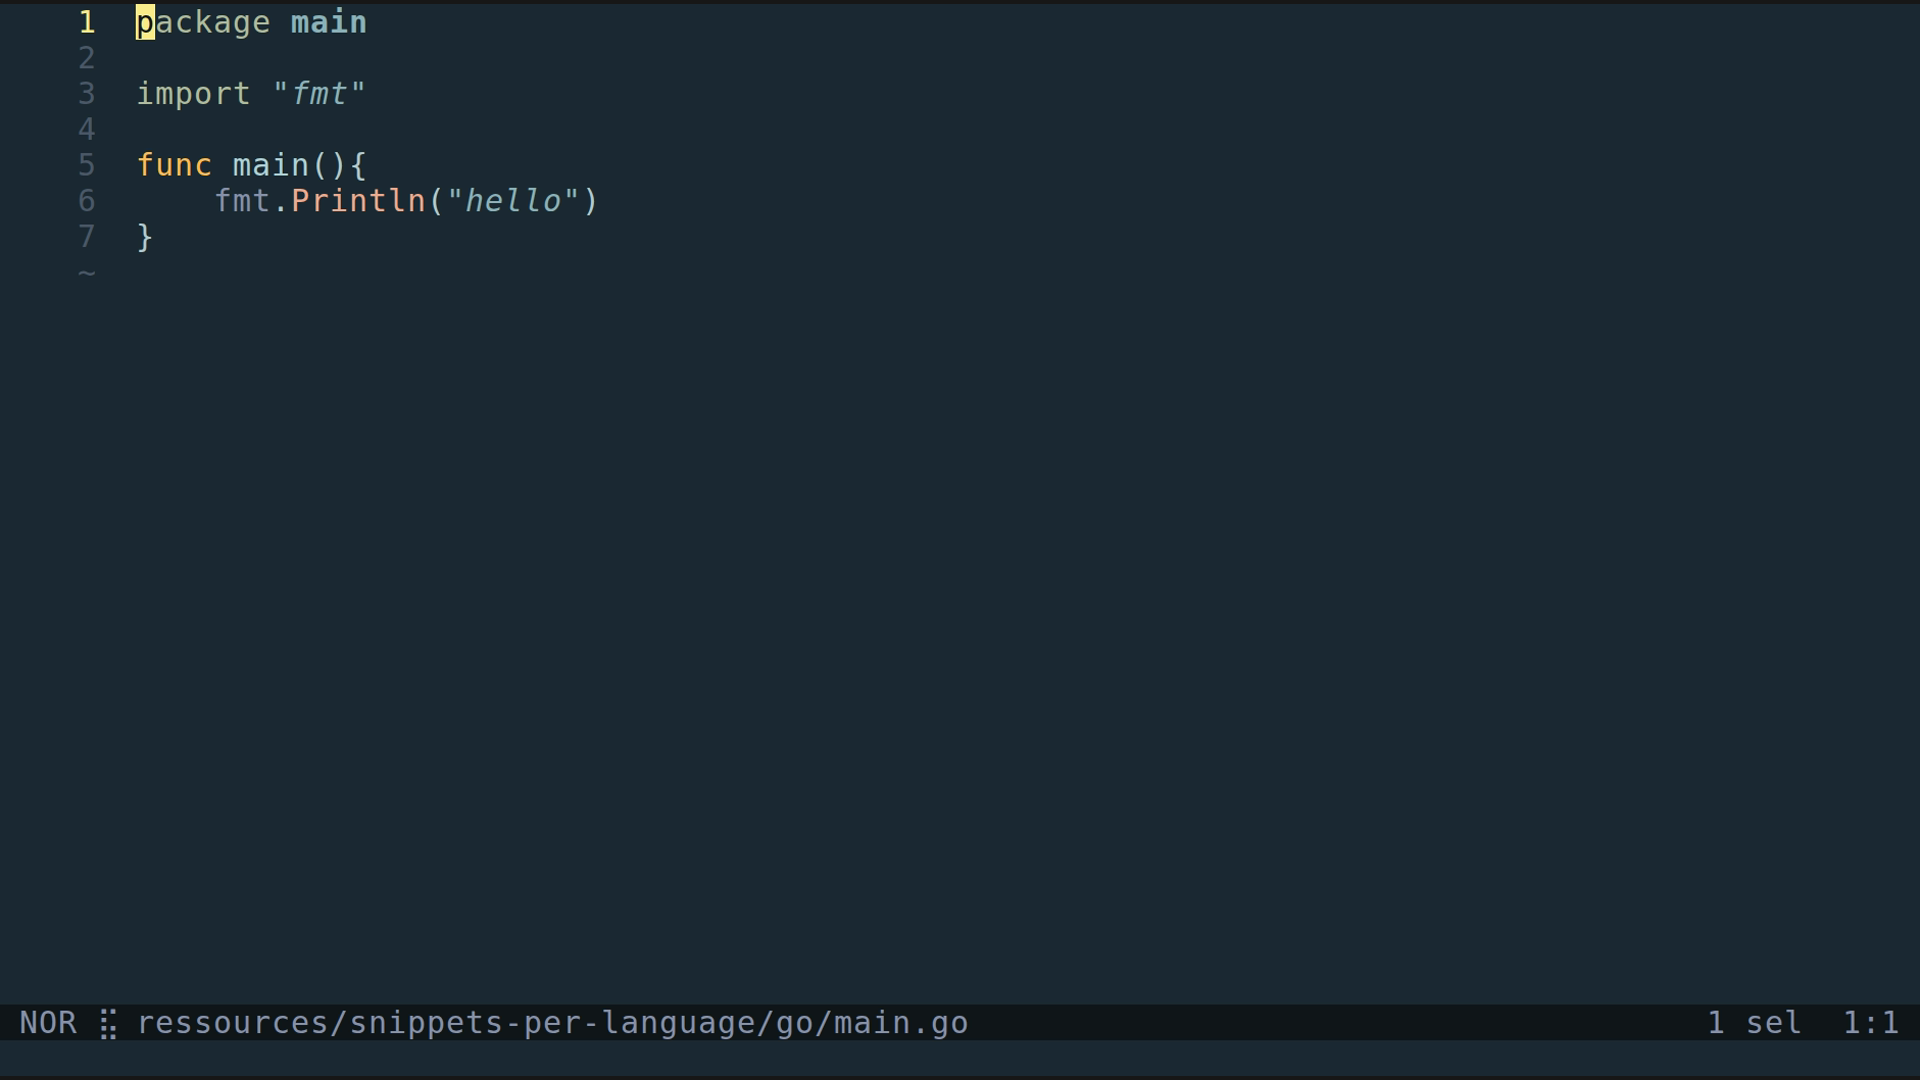
Task: Place cursor on the "package" keyword
Action: point(203,22)
